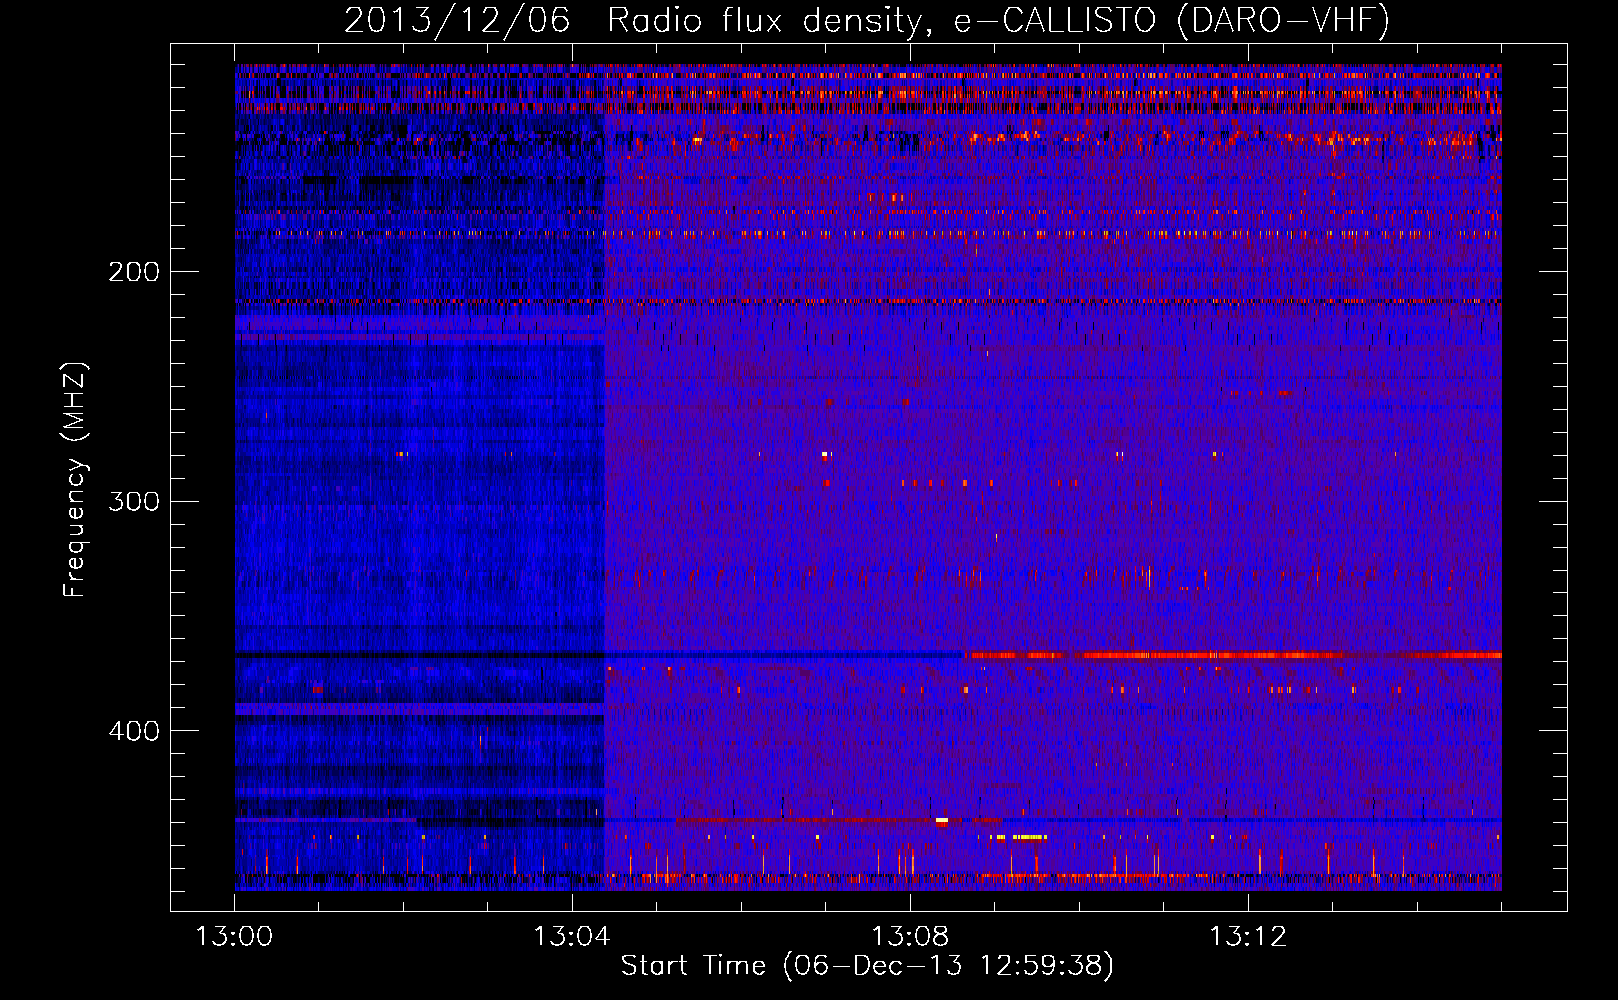Click the '200' frequency tick label

pyautogui.click(x=134, y=272)
